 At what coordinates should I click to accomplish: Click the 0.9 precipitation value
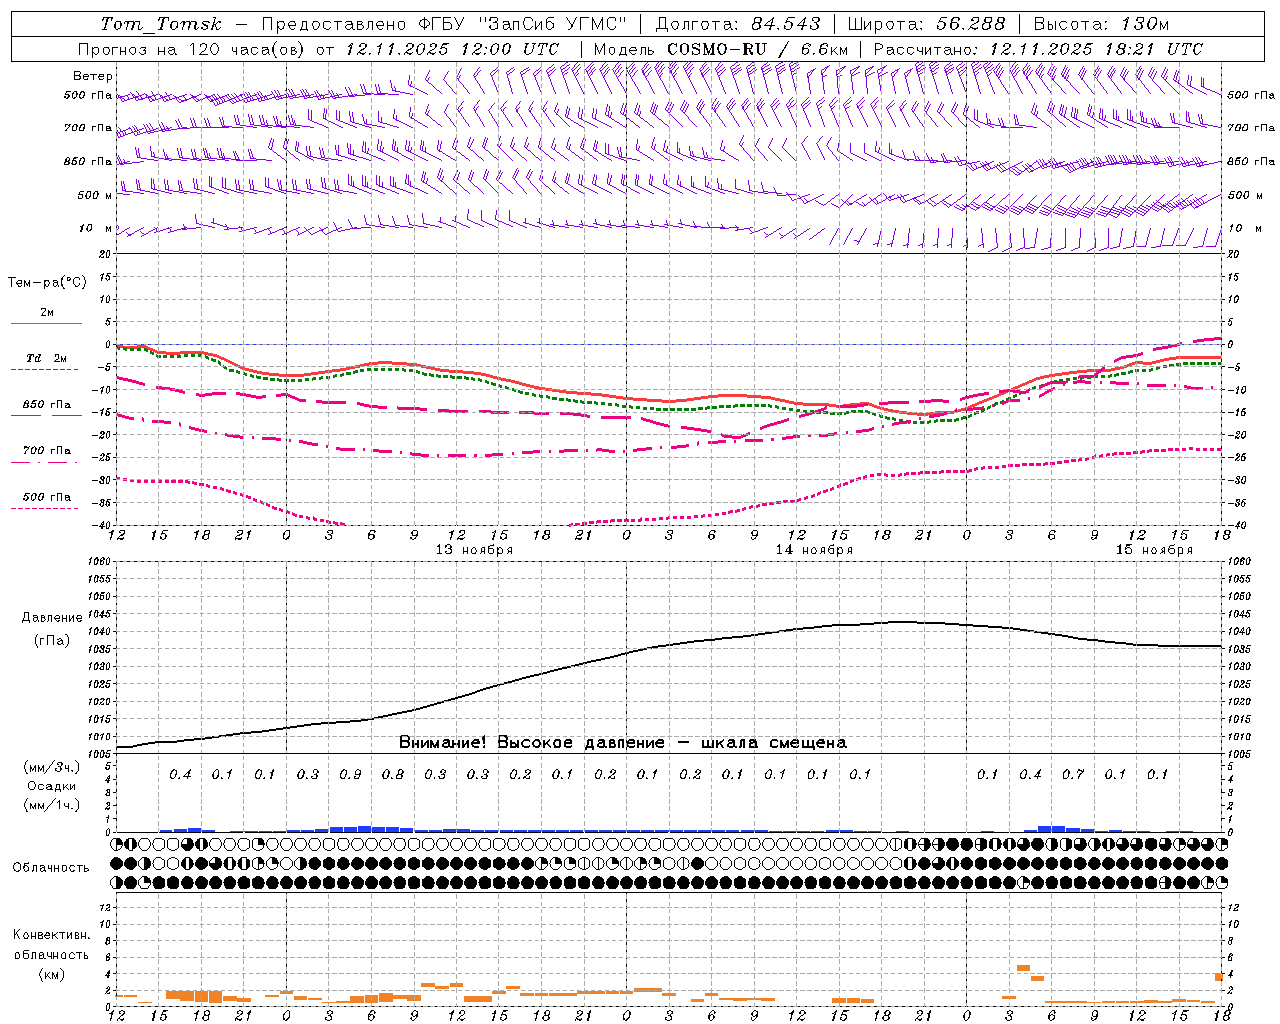point(350,774)
